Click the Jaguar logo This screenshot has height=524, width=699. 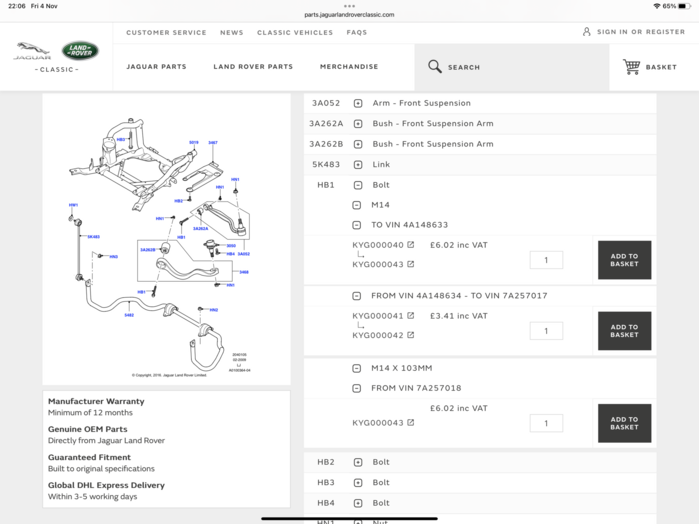click(x=32, y=51)
